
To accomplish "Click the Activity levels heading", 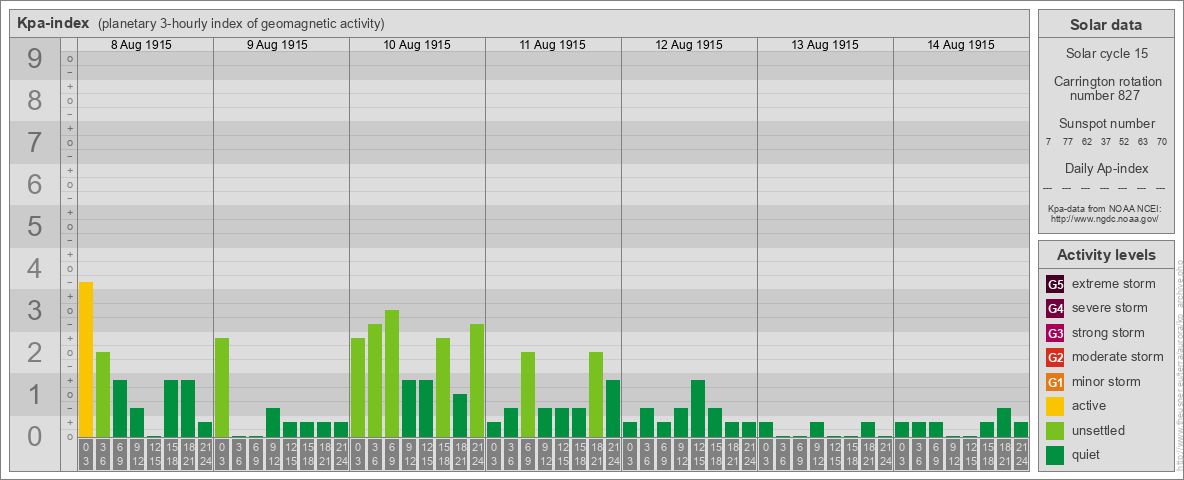I will pyautogui.click(x=1106, y=255).
